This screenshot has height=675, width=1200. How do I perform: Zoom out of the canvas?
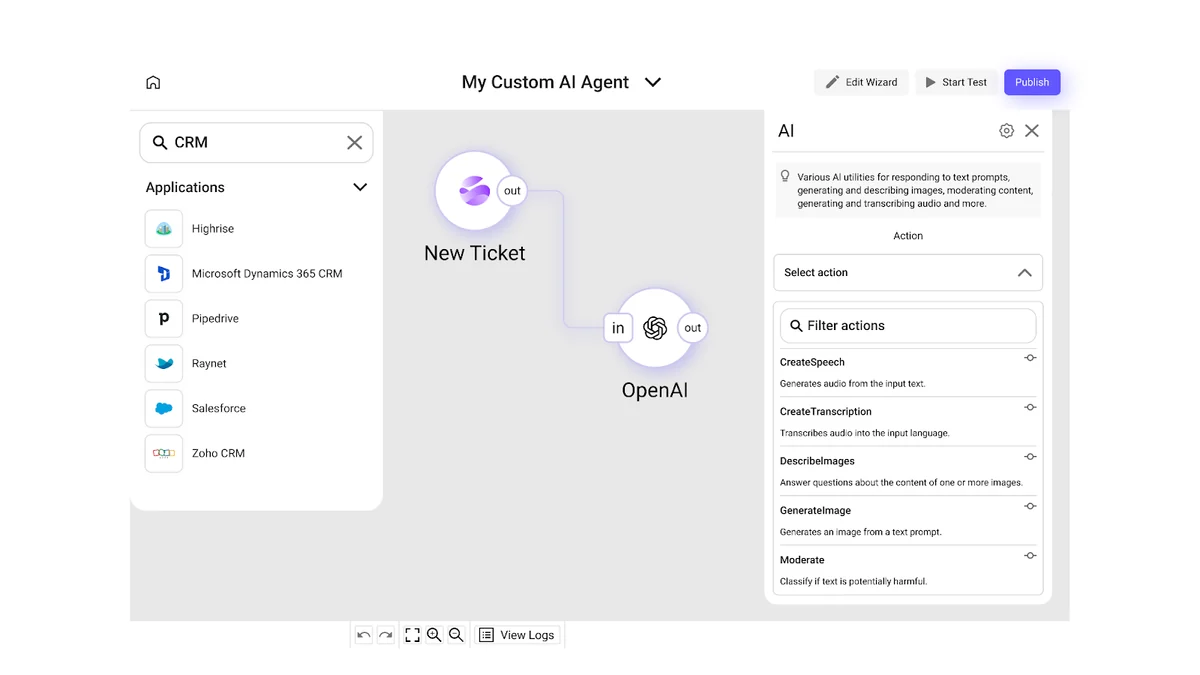point(456,635)
